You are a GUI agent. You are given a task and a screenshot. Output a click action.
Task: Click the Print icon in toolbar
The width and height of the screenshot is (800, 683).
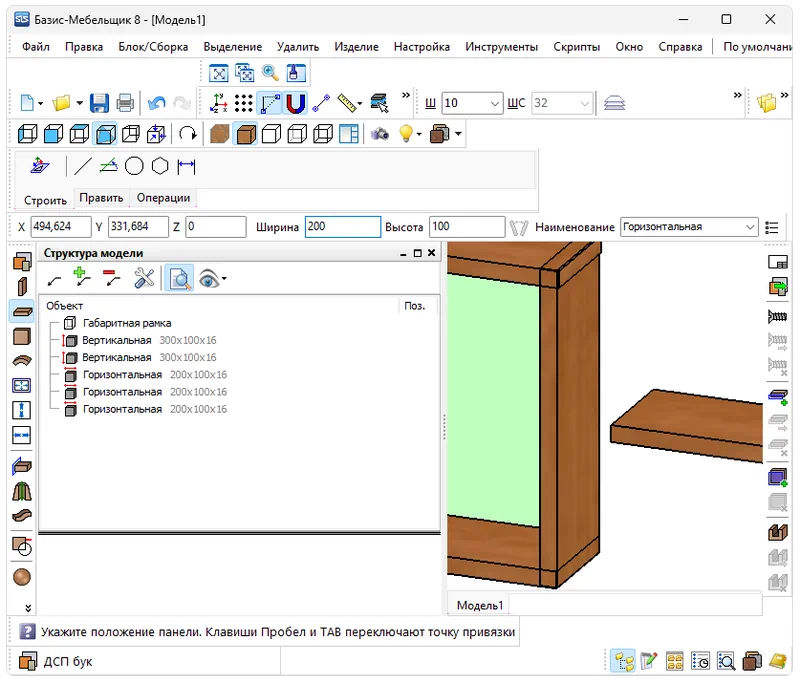pos(125,103)
